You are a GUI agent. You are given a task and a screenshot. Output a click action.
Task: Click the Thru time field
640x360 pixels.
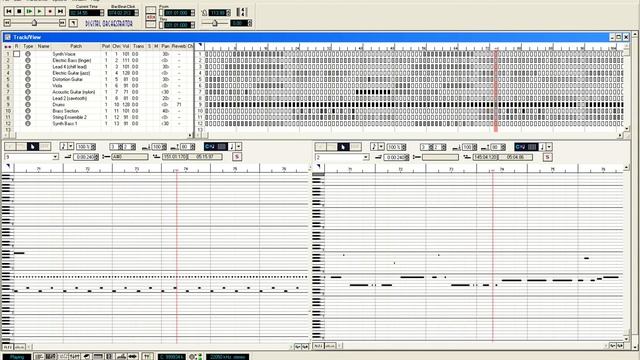pos(178,25)
